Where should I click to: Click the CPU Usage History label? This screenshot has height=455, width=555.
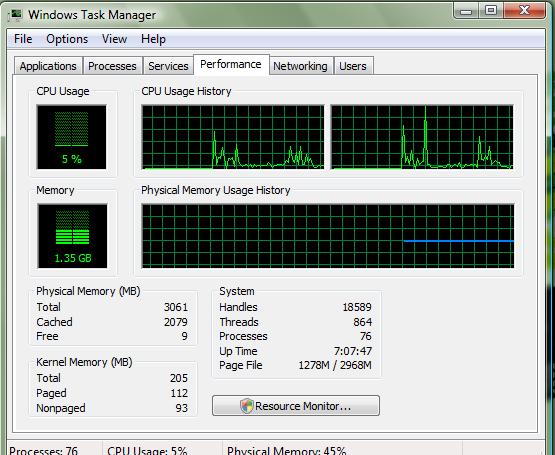point(186,91)
